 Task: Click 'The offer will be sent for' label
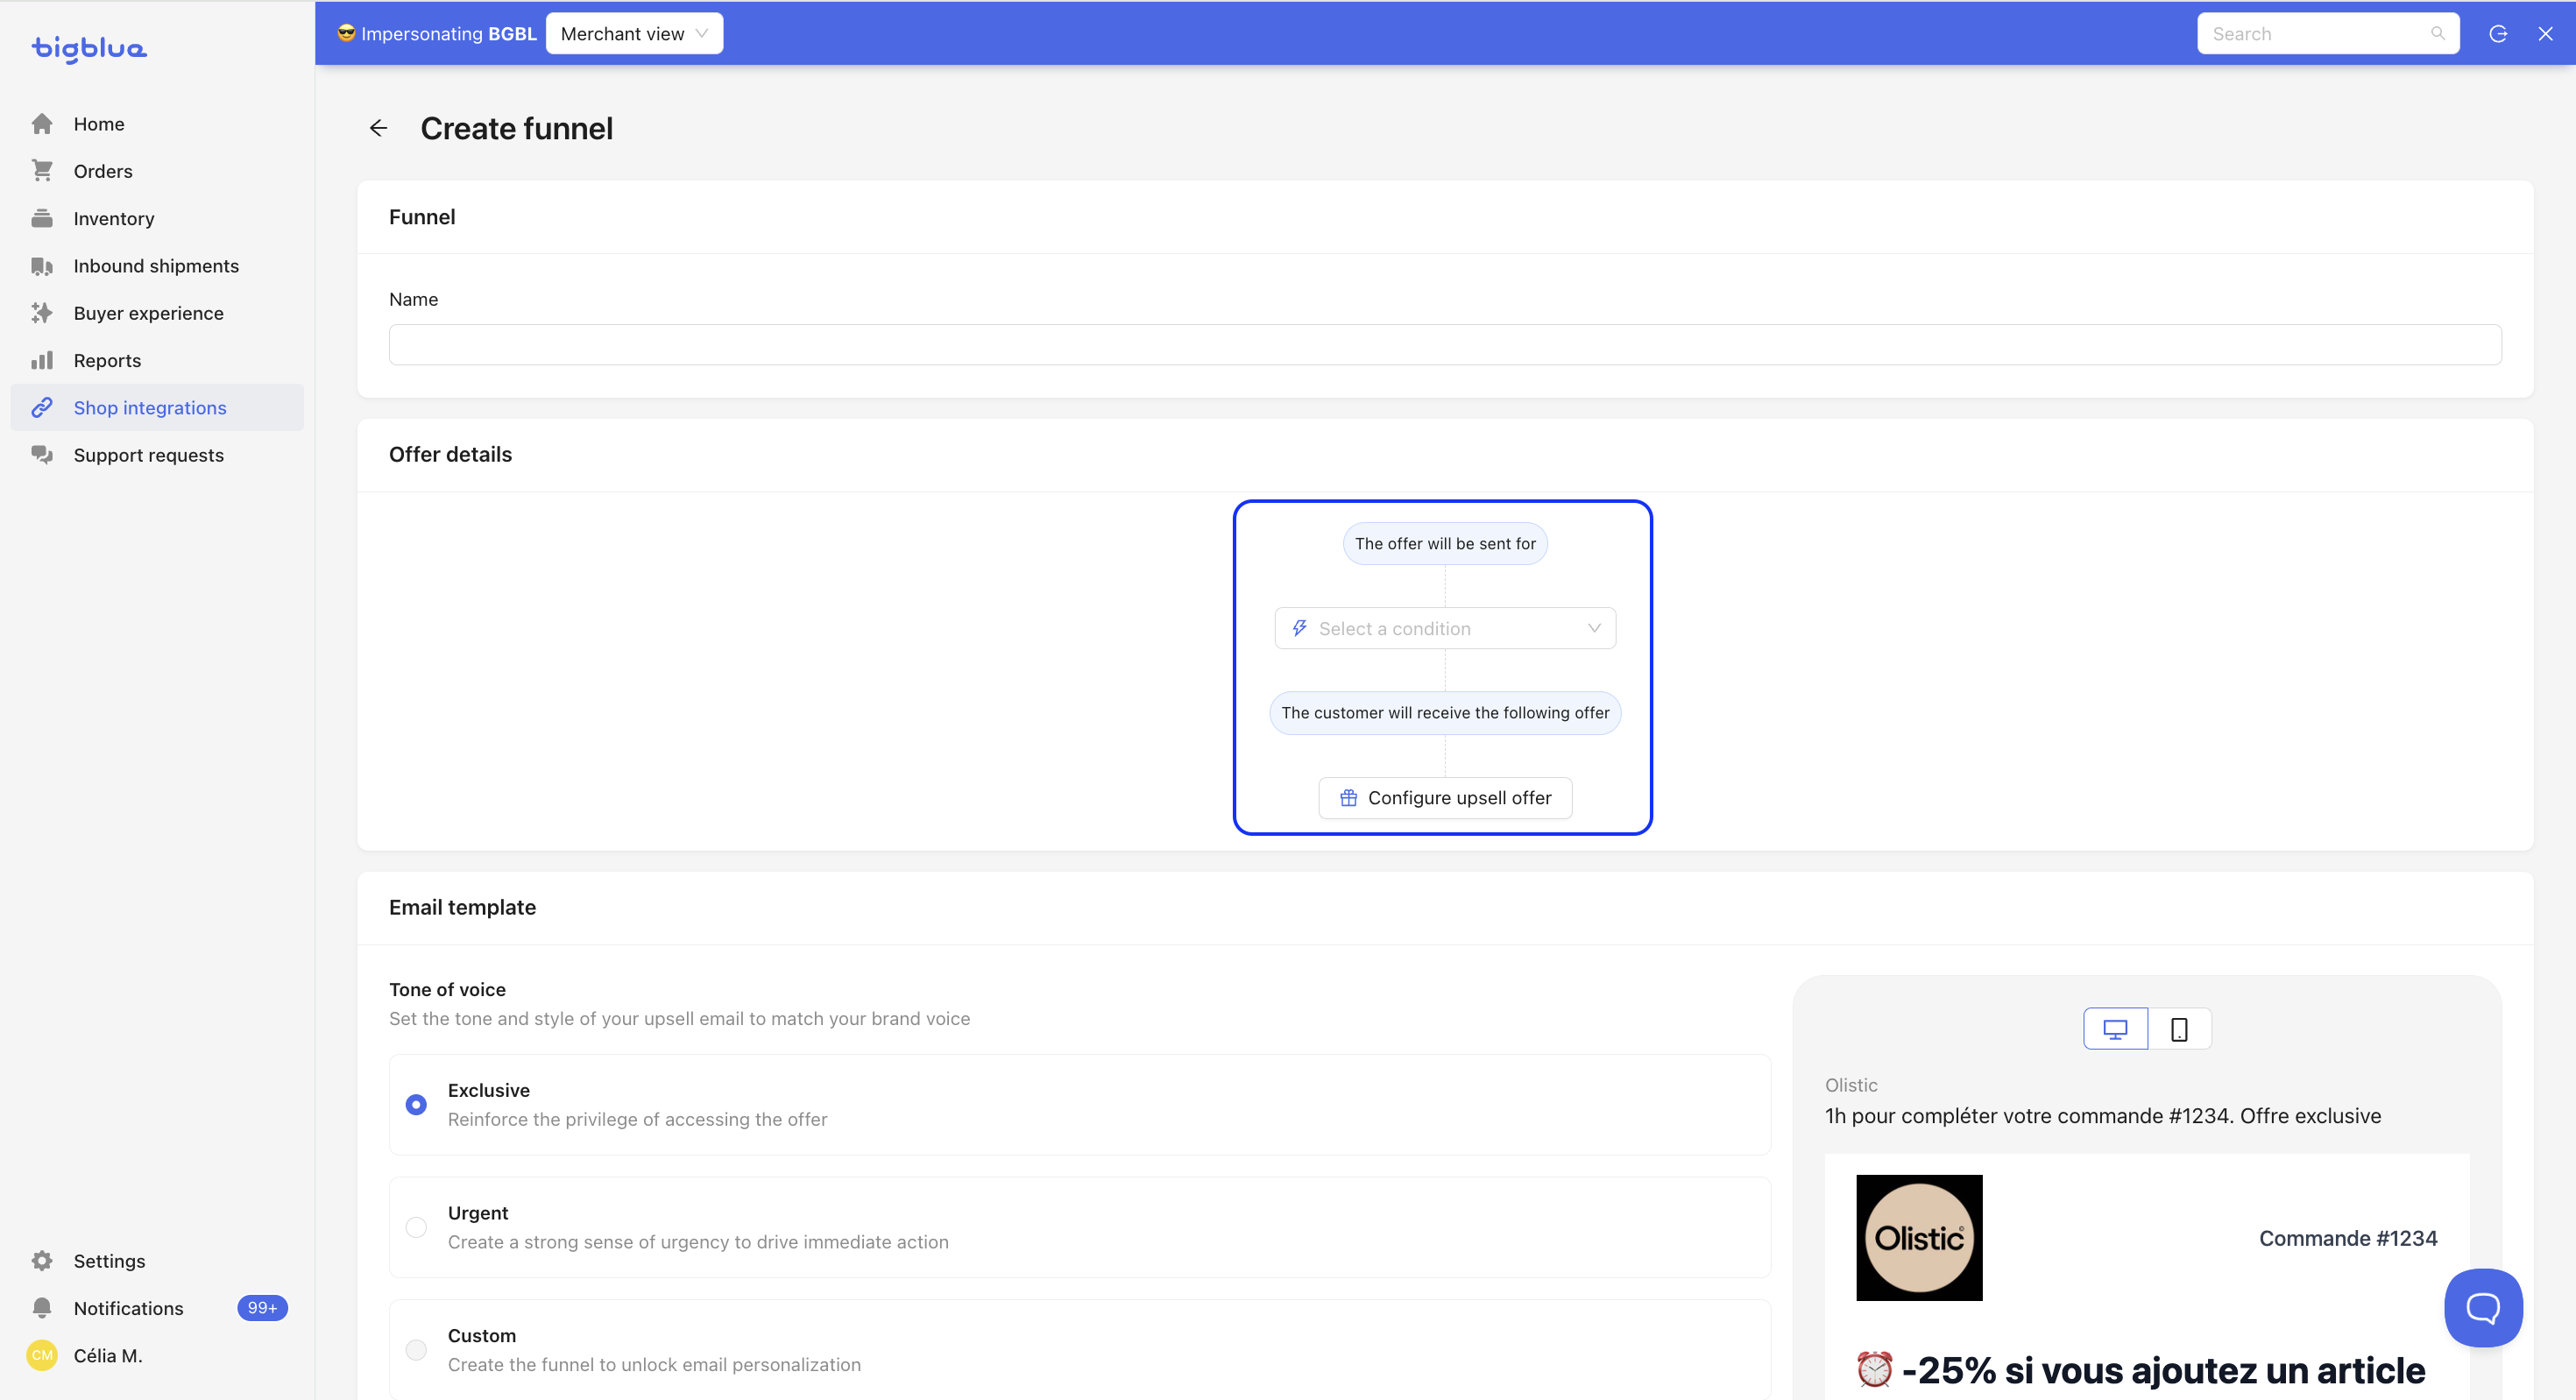pyautogui.click(x=1445, y=544)
